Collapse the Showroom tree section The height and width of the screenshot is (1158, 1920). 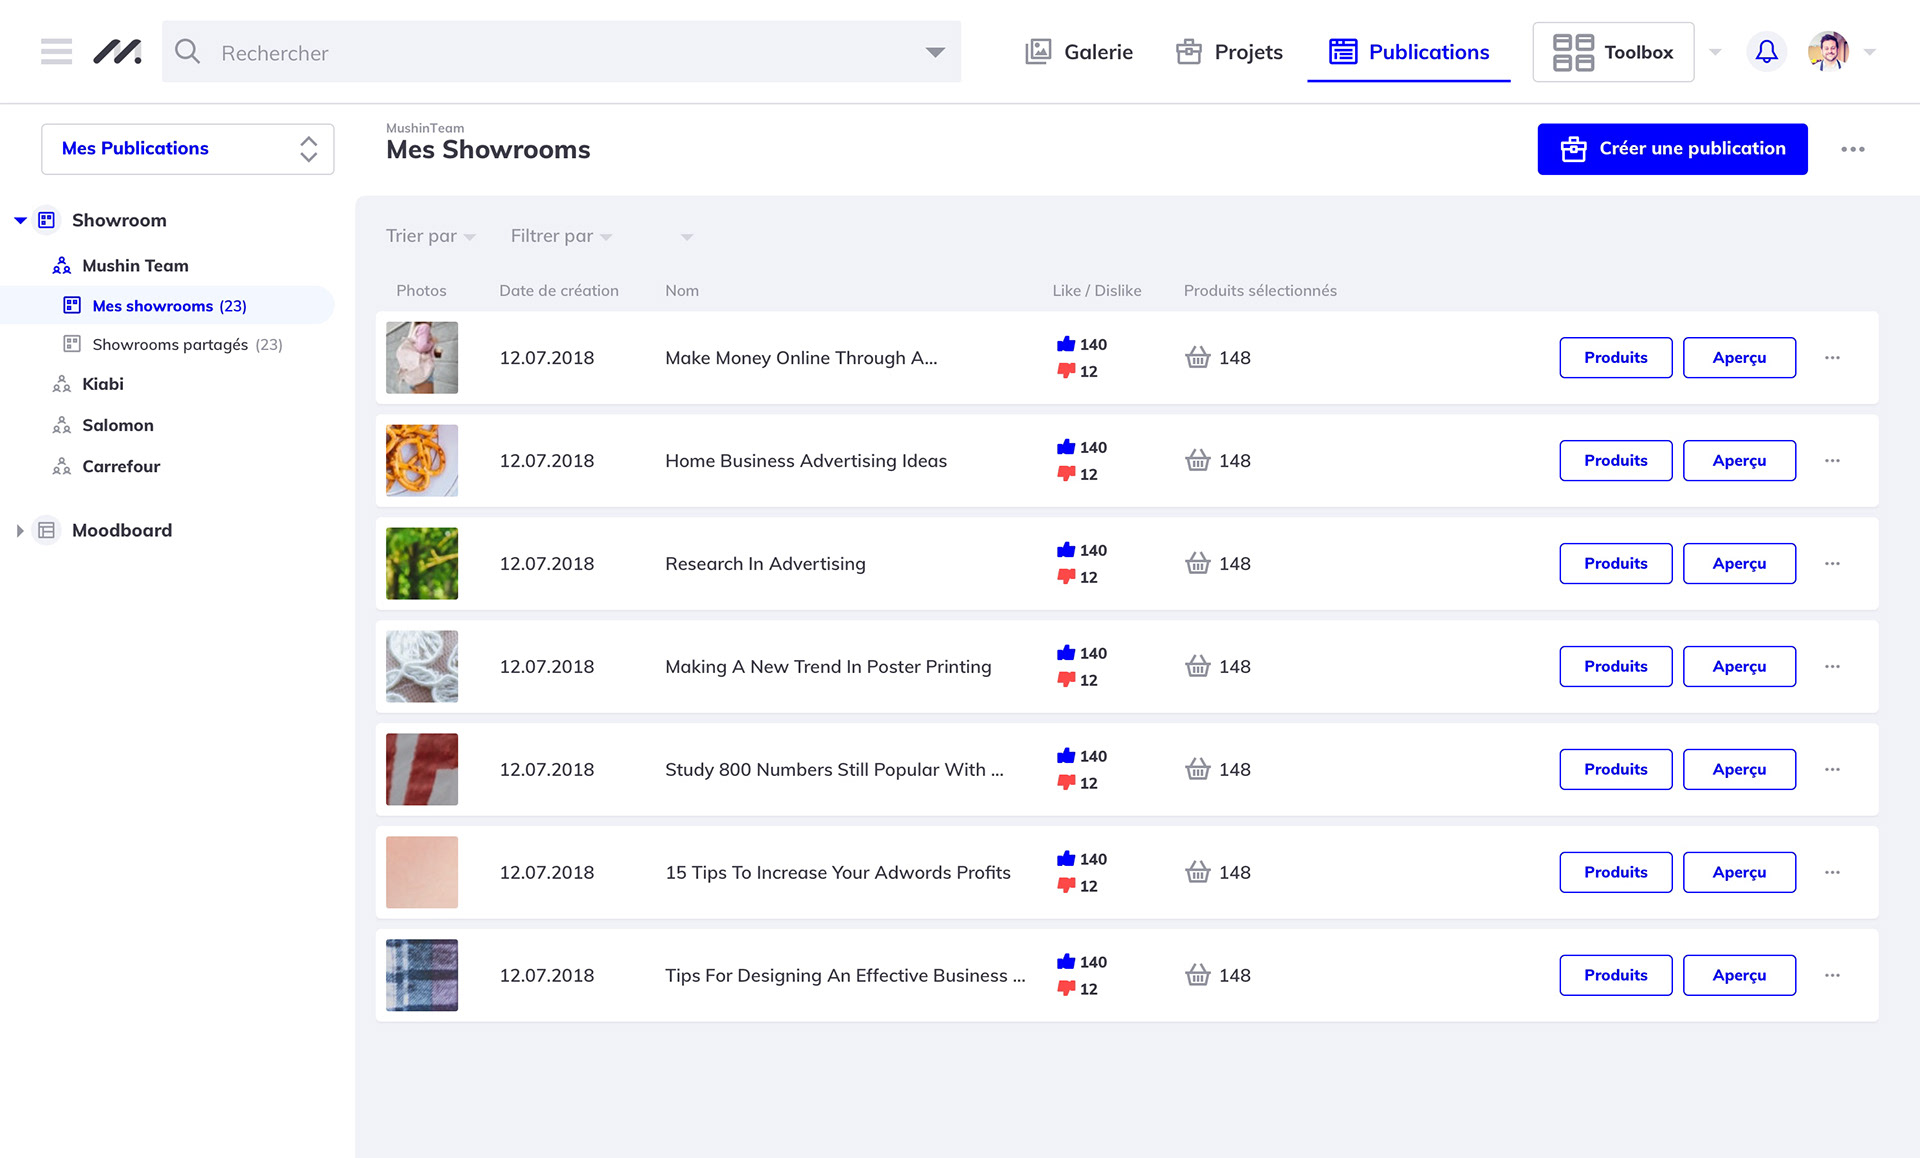point(20,220)
